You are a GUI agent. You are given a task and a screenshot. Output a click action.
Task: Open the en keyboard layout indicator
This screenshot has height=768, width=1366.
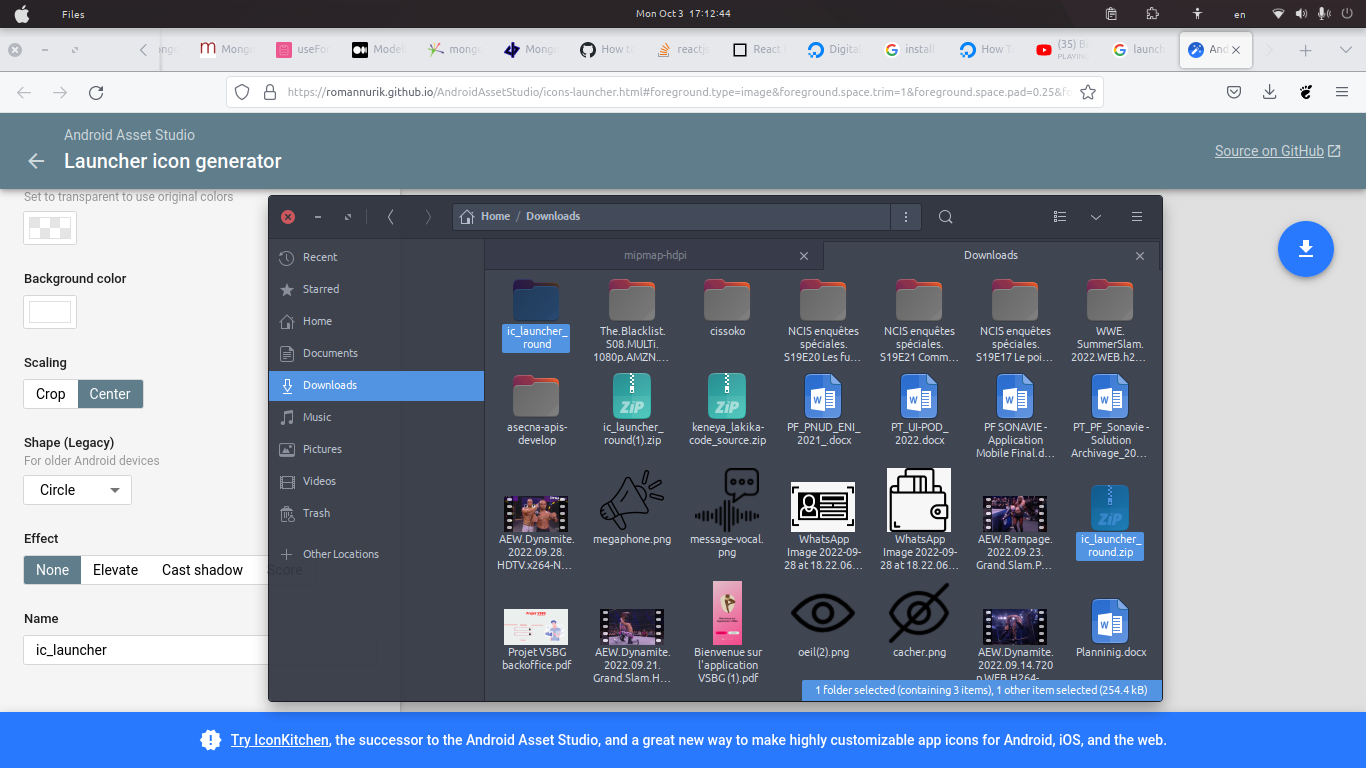click(1240, 14)
